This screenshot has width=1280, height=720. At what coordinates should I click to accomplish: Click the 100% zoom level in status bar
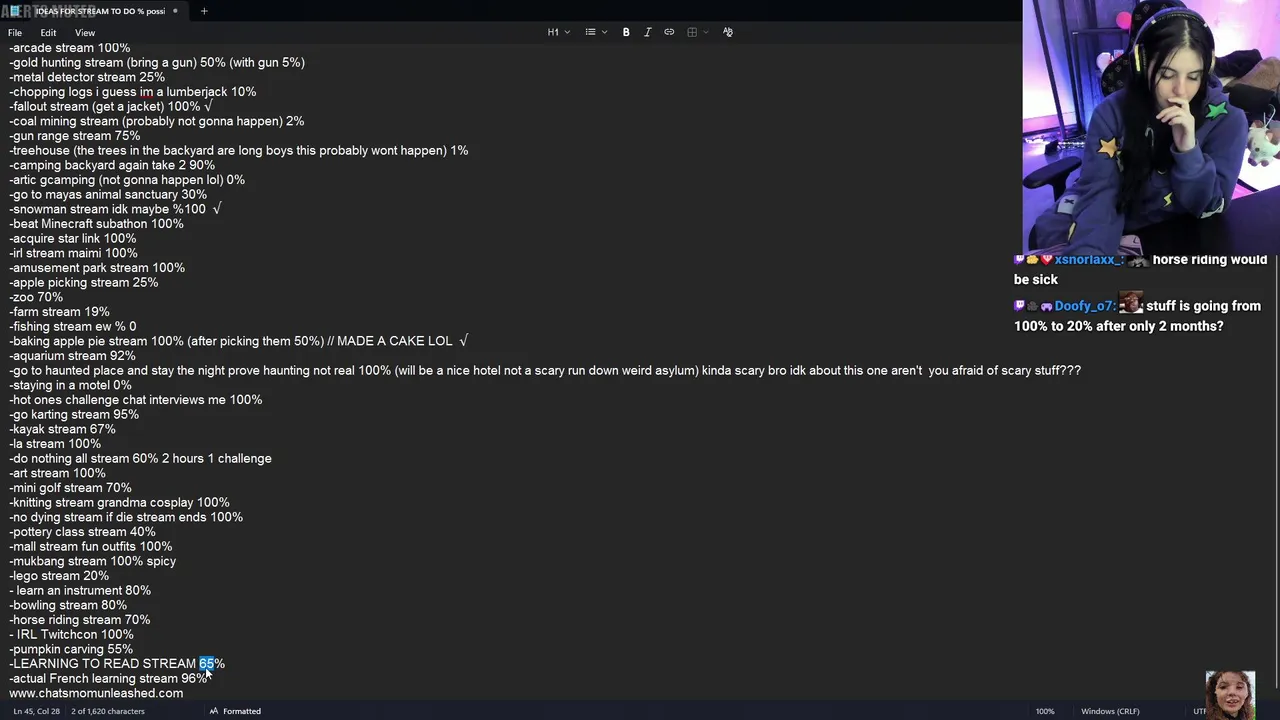click(1044, 711)
